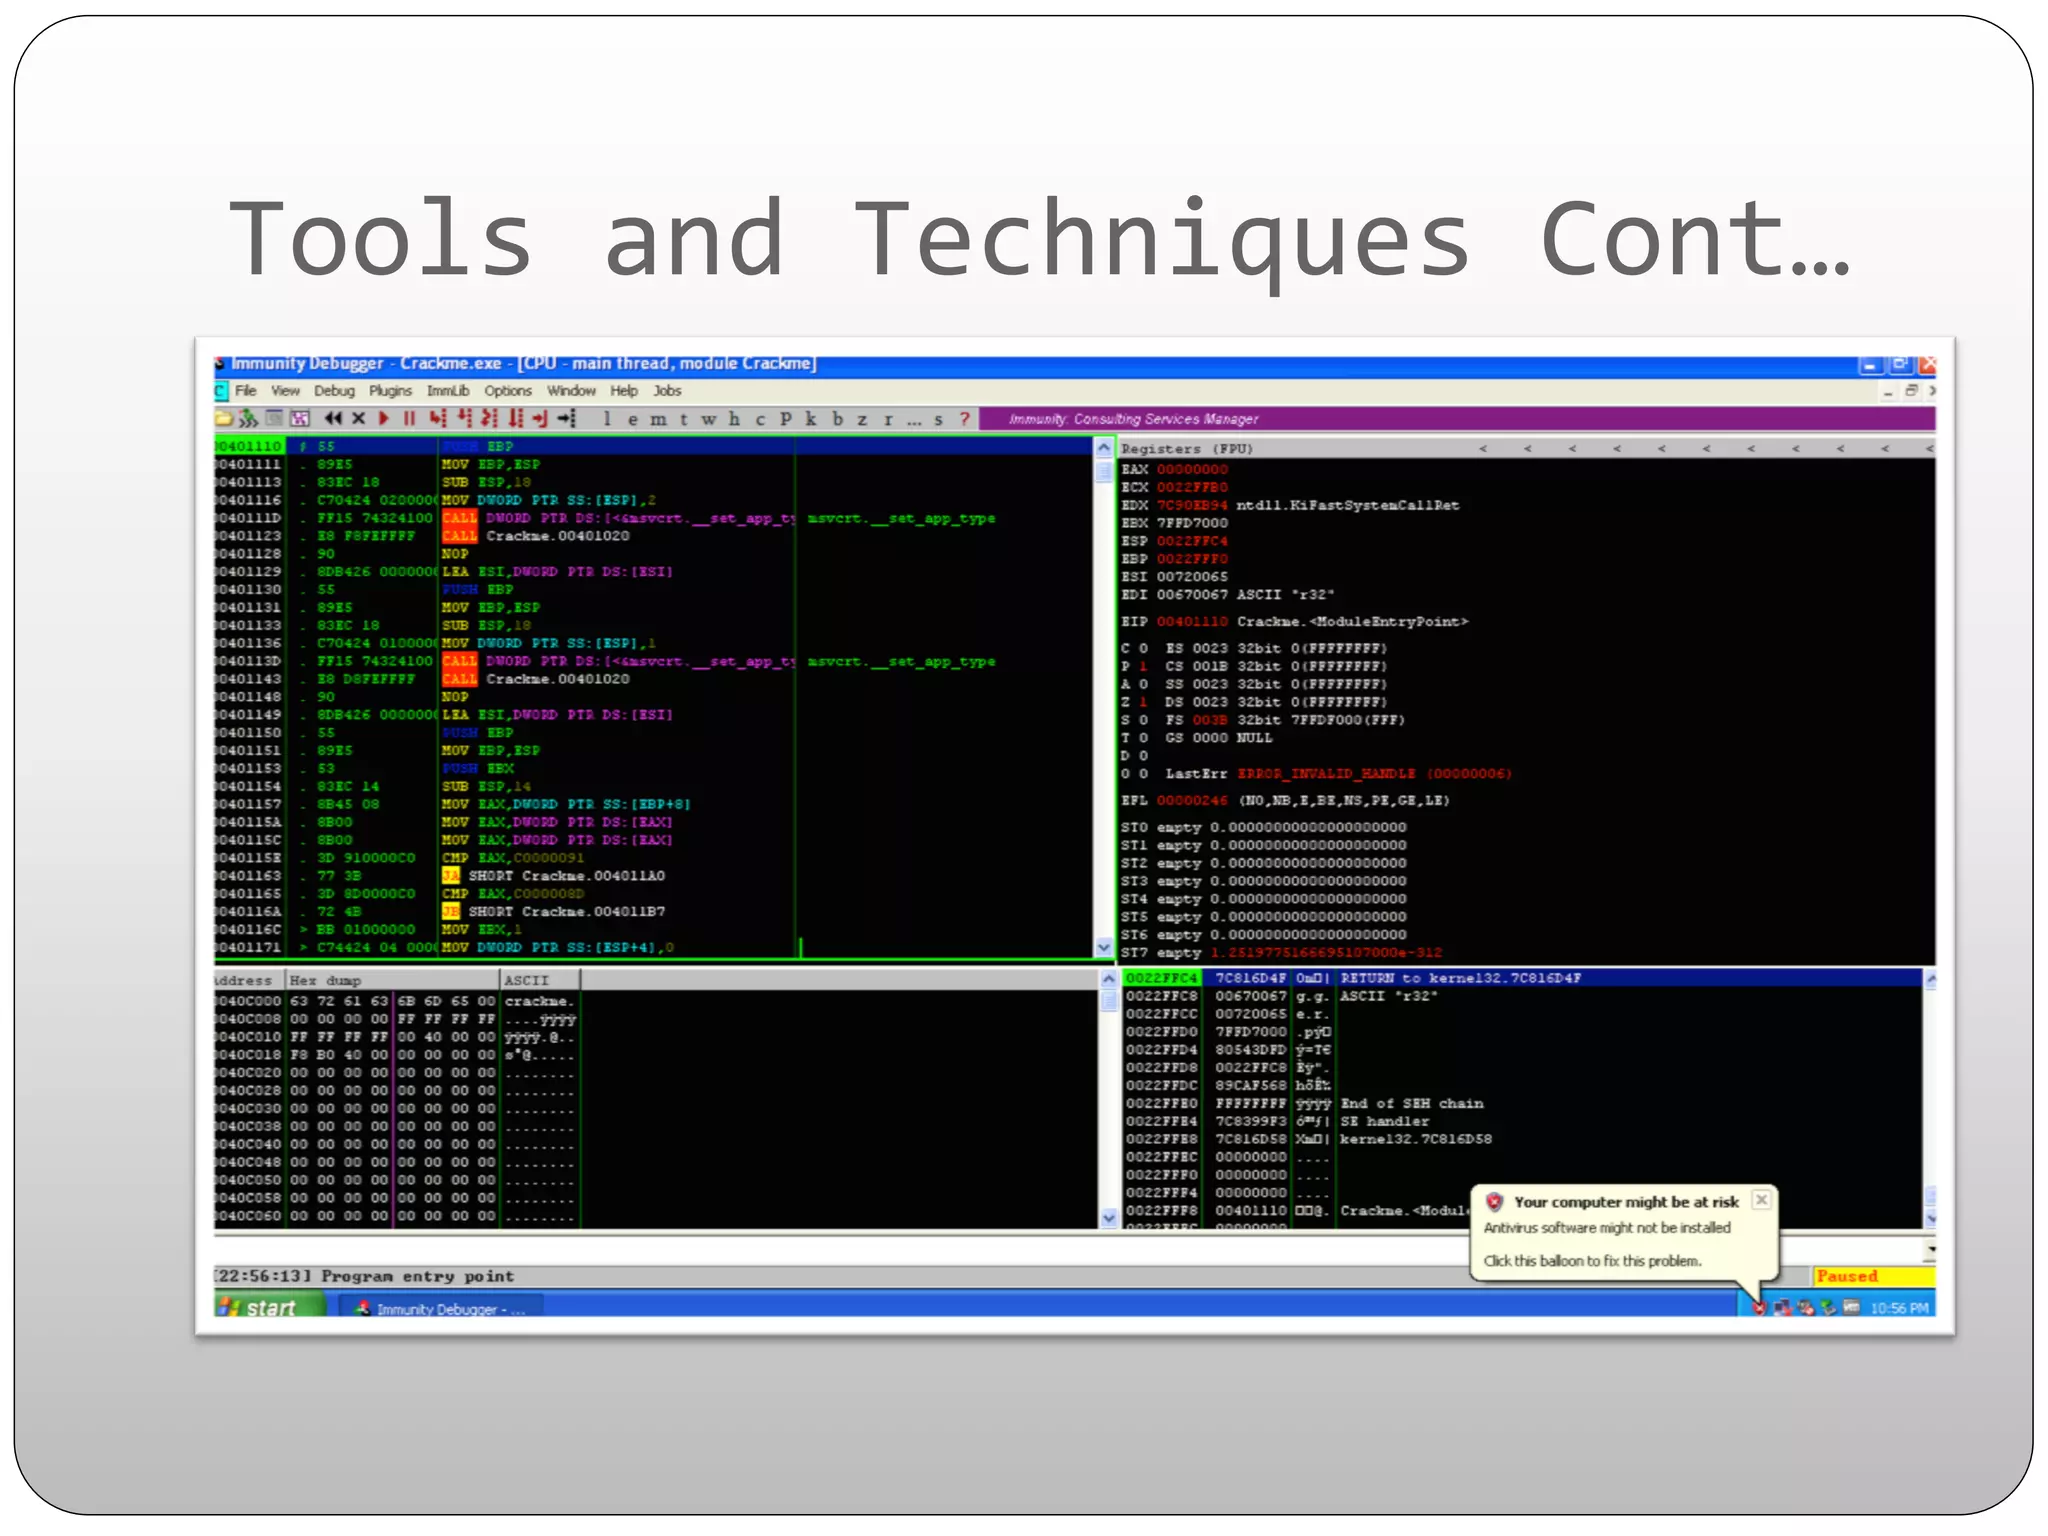Click Immunity Debugger taskbar button

tap(441, 1308)
